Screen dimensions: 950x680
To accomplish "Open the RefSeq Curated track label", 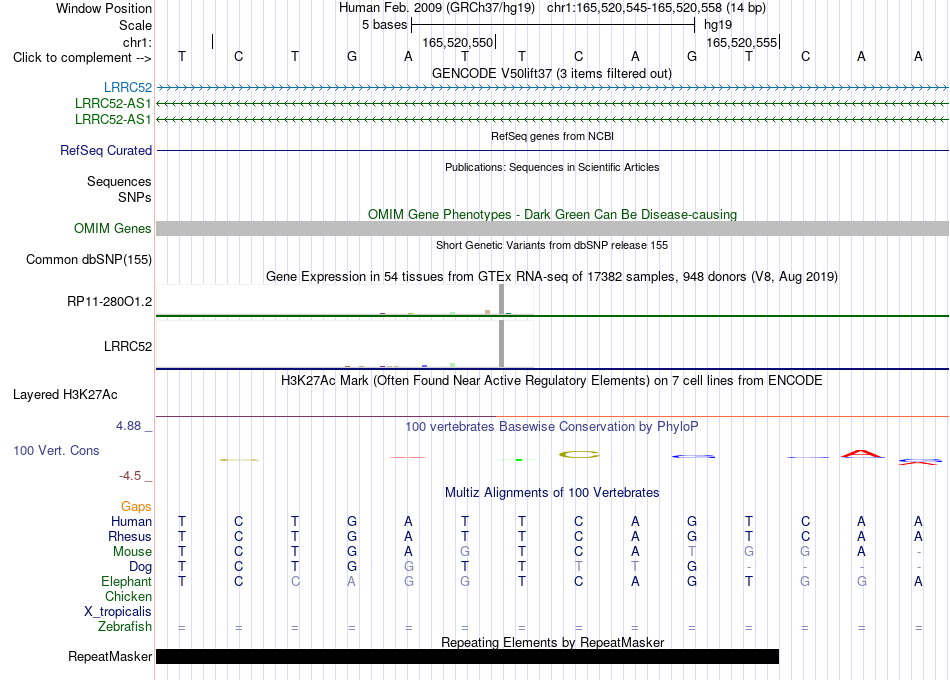I will [x=106, y=150].
